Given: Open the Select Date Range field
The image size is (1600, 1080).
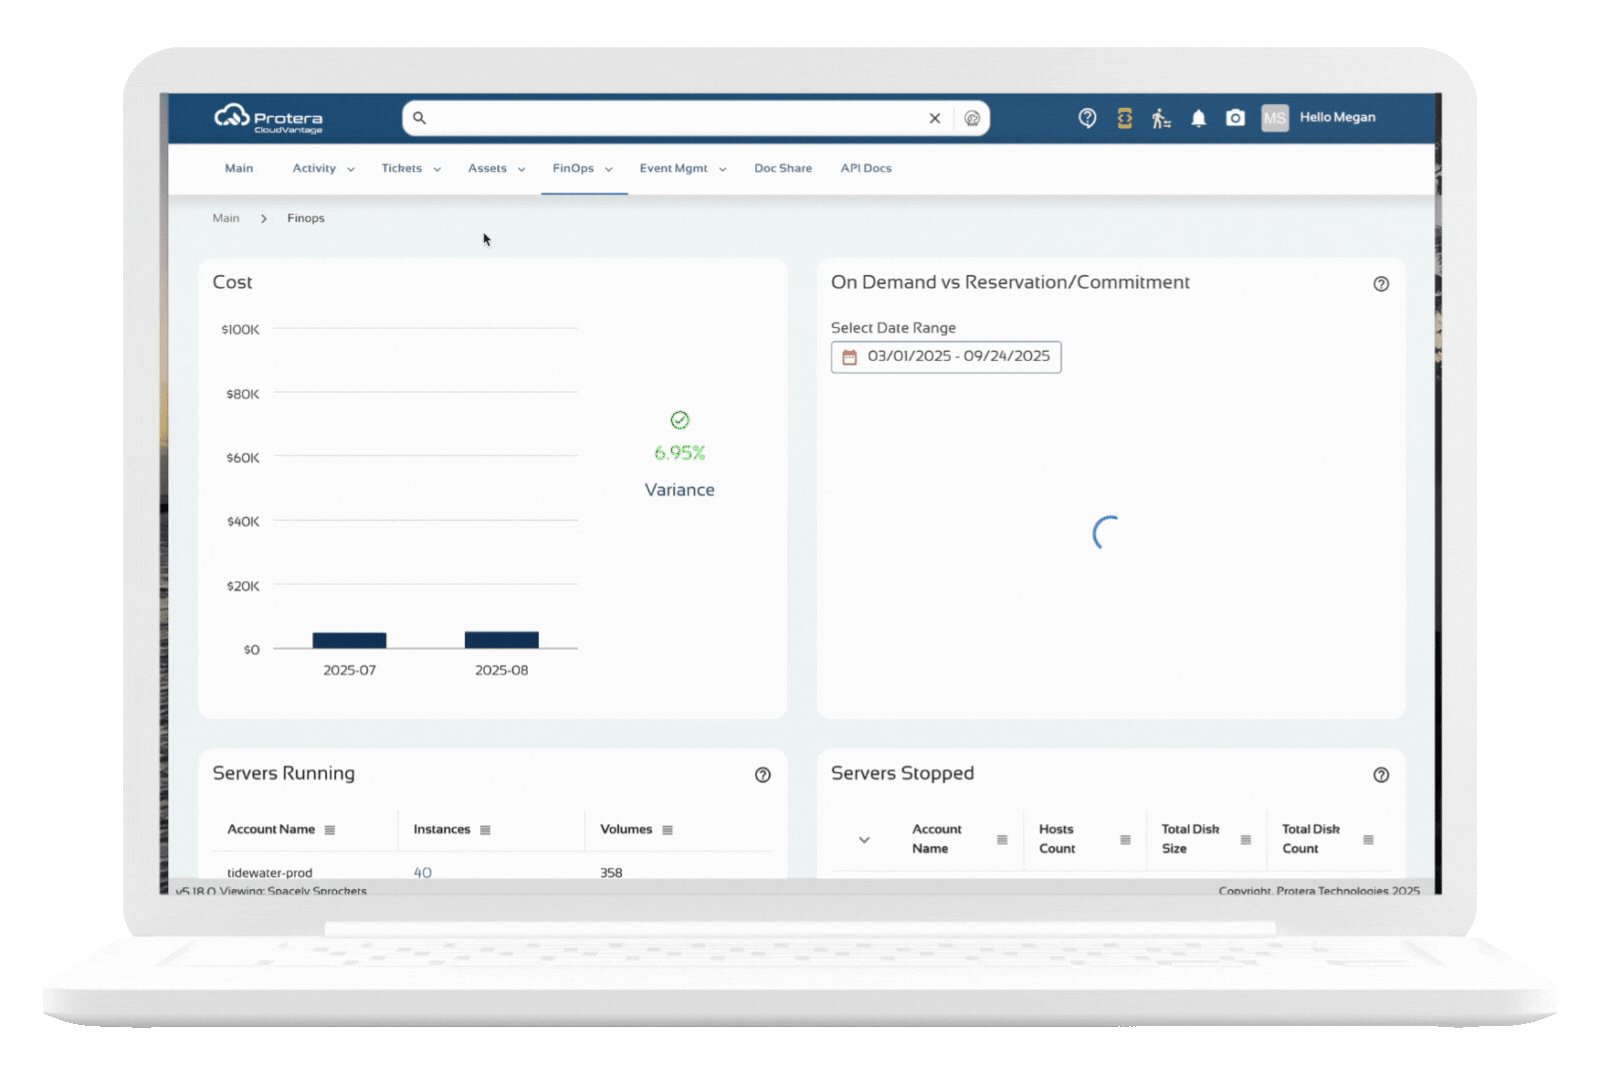Looking at the screenshot, I should 946,357.
